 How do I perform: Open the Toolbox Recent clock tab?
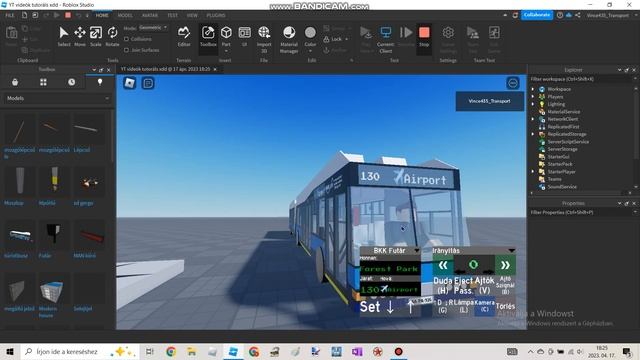71,82
